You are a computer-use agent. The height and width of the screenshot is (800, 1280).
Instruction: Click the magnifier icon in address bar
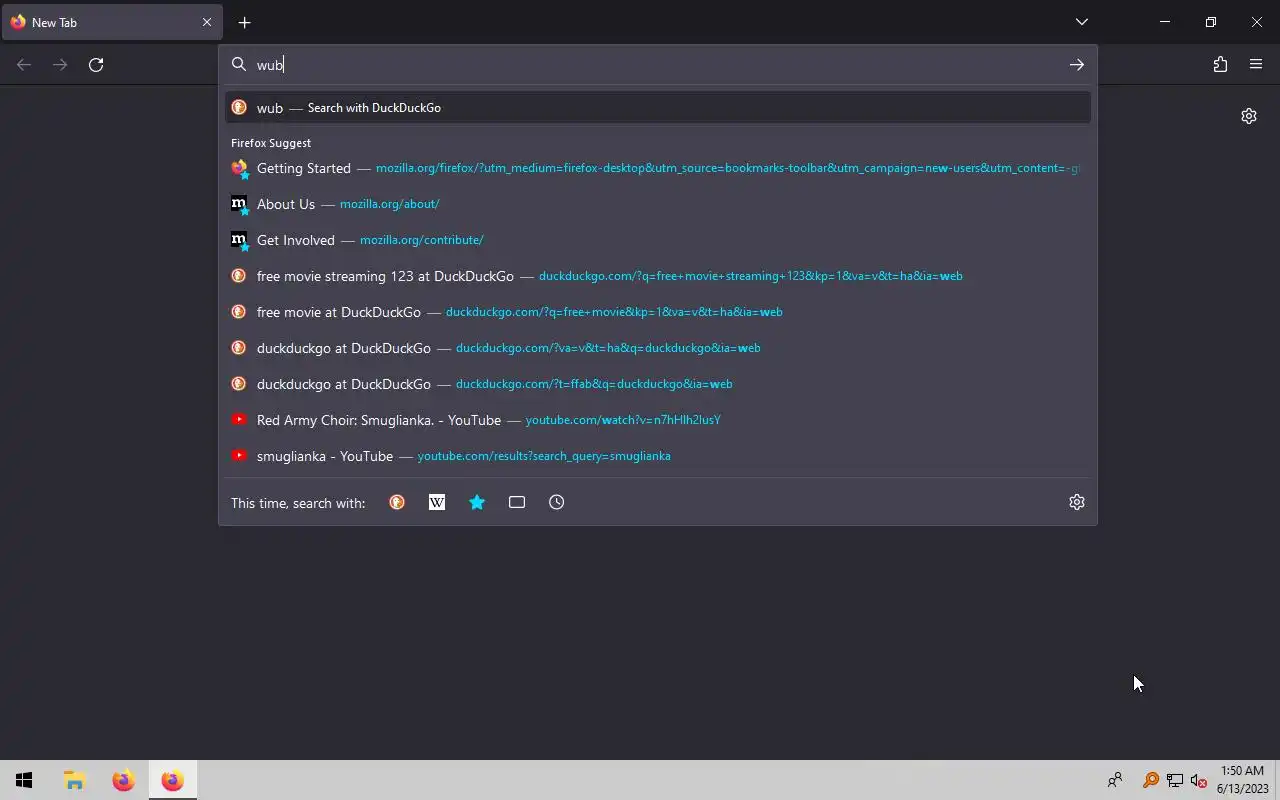click(x=239, y=65)
